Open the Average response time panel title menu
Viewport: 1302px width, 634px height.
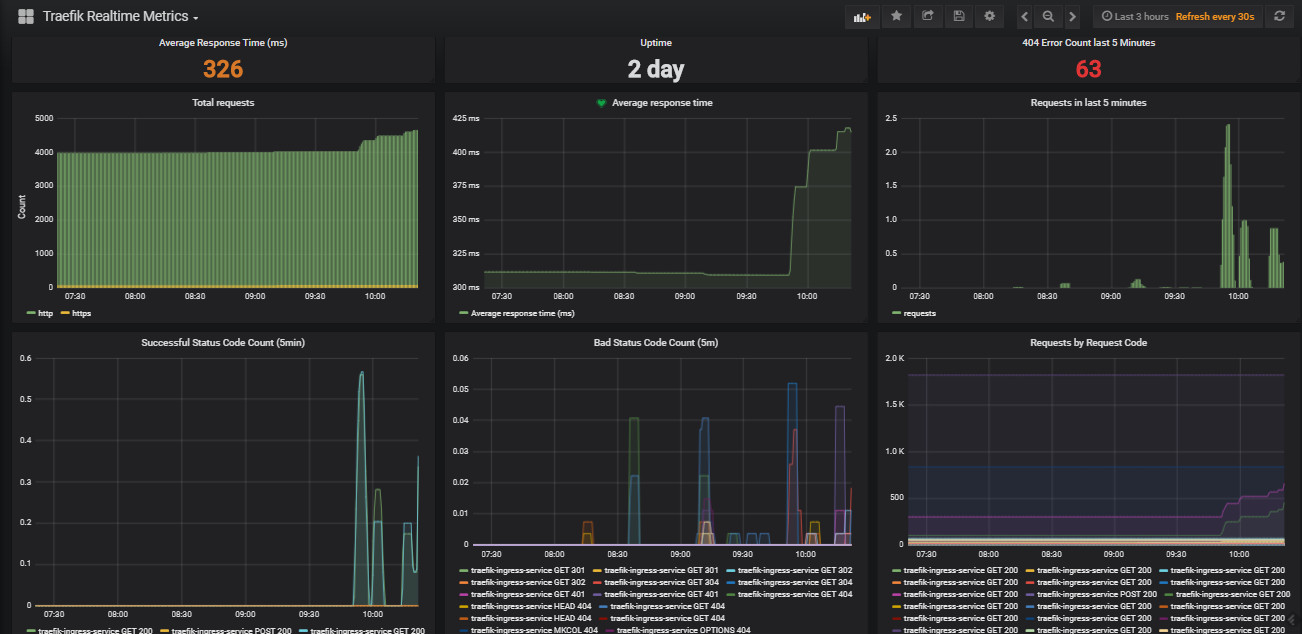tap(662, 103)
